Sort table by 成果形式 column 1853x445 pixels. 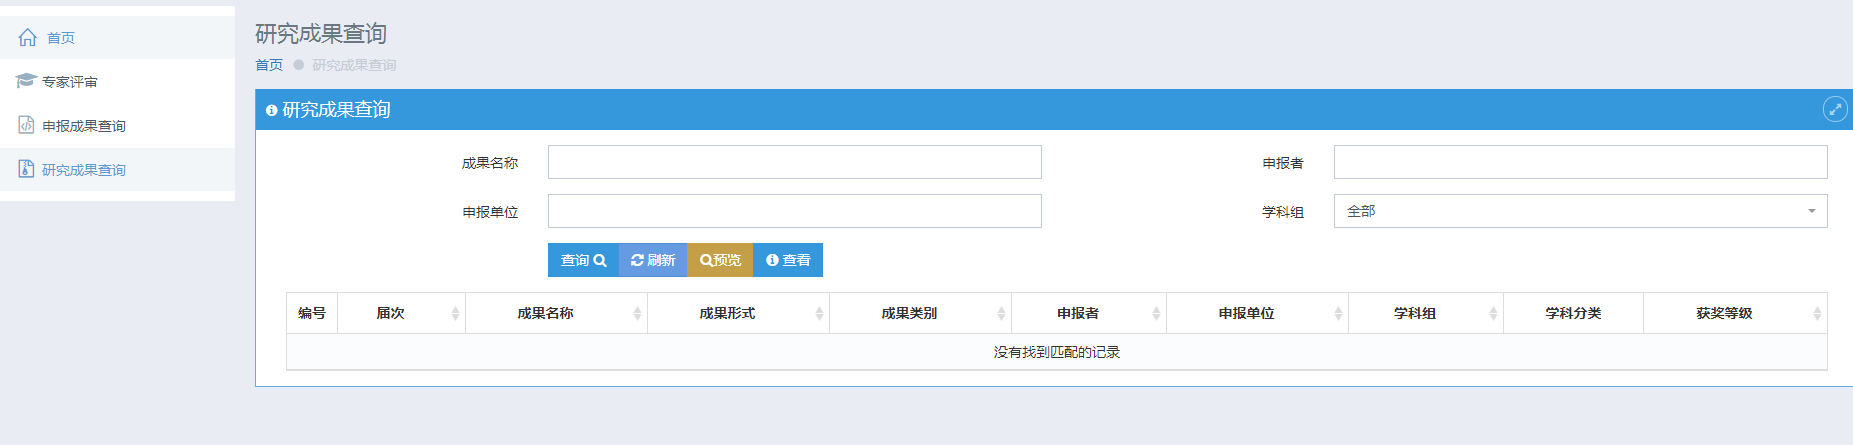click(738, 313)
